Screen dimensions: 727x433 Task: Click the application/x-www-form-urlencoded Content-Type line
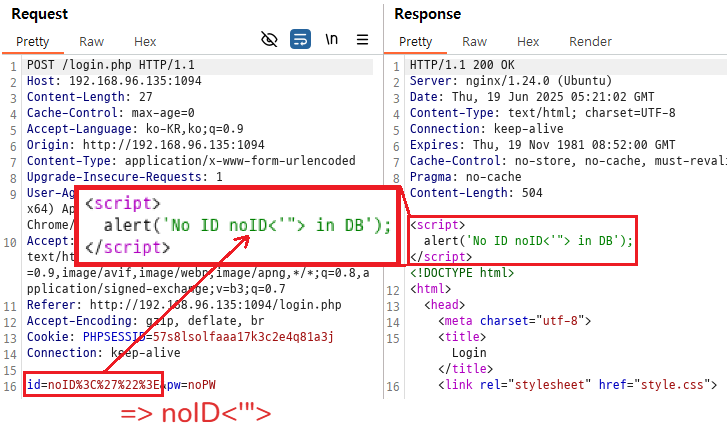[x=191, y=161]
